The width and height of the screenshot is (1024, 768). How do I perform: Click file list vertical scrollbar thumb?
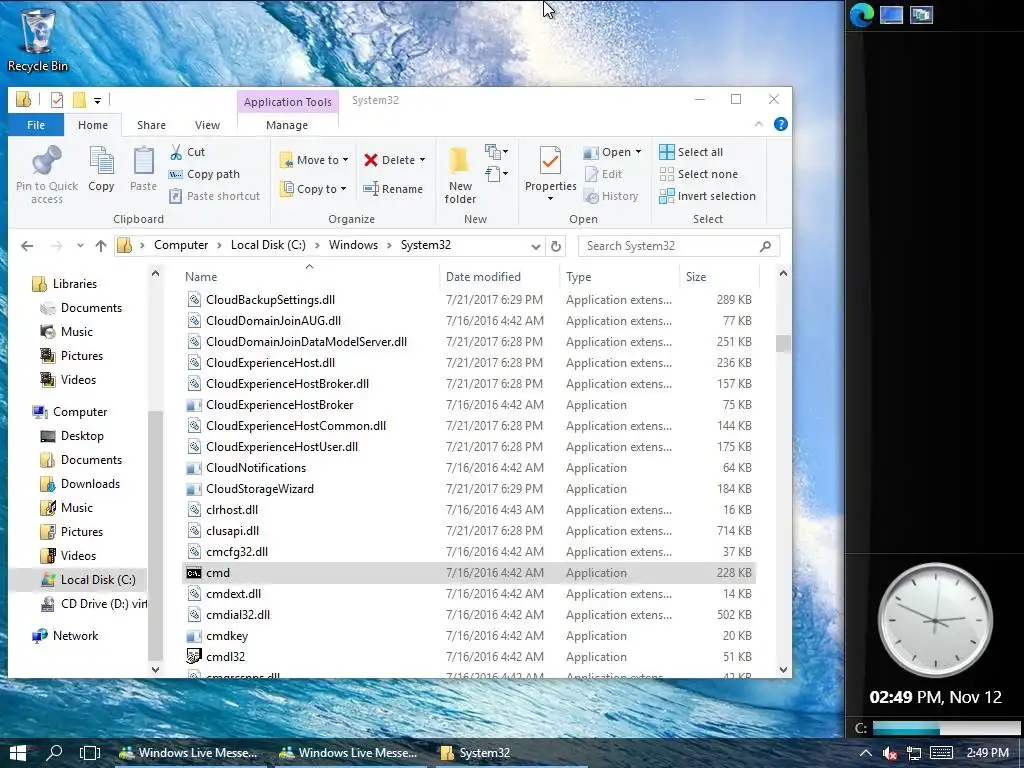pyautogui.click(x=783, y=344)
